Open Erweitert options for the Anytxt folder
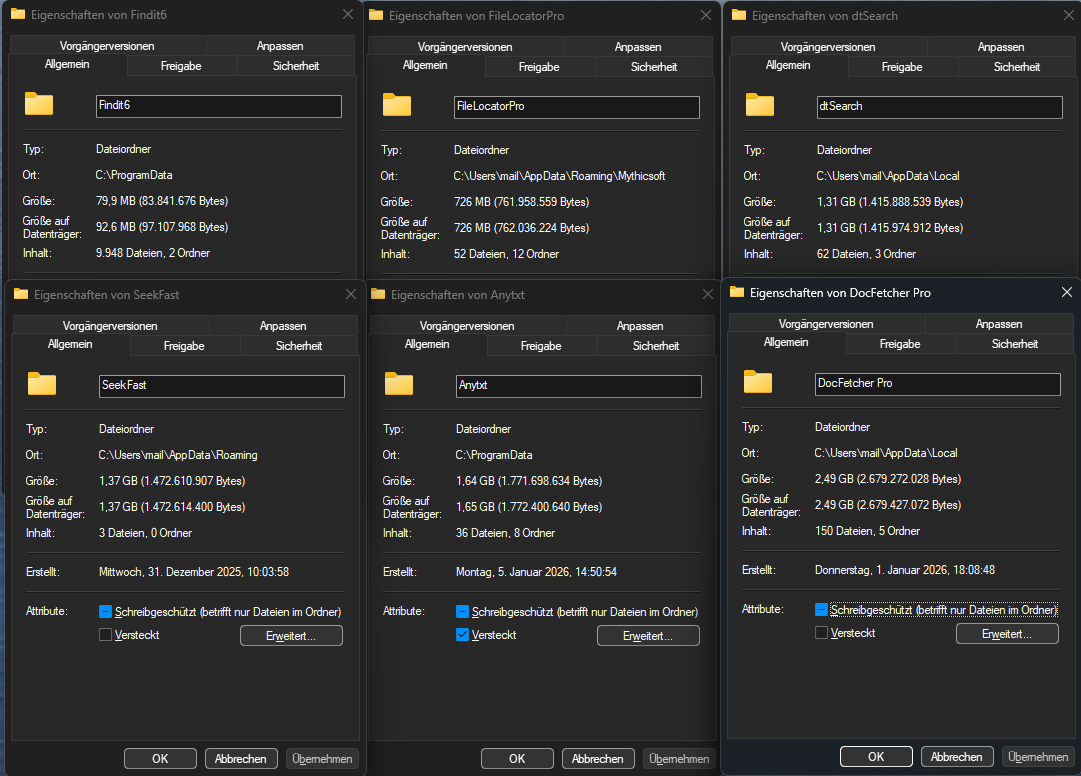The height and width of the screenshot is (776, 1081). tap(648, 635)
